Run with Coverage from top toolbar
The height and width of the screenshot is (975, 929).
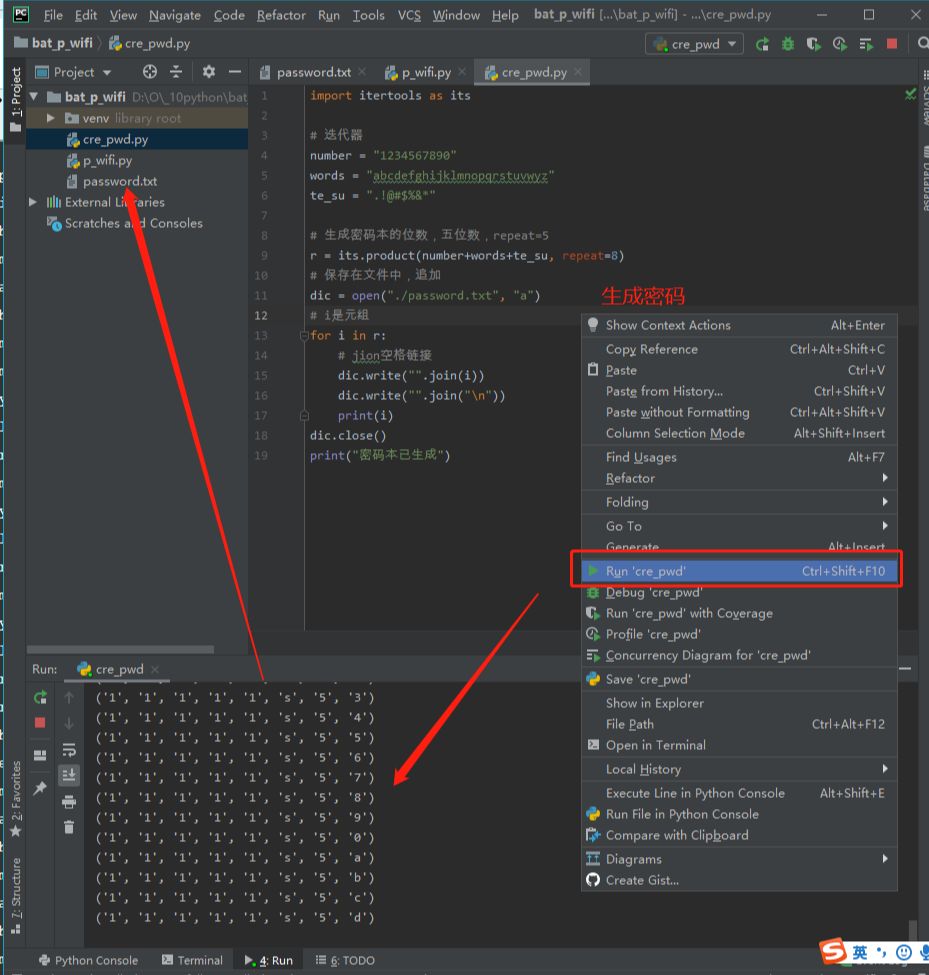pos(813,44)
